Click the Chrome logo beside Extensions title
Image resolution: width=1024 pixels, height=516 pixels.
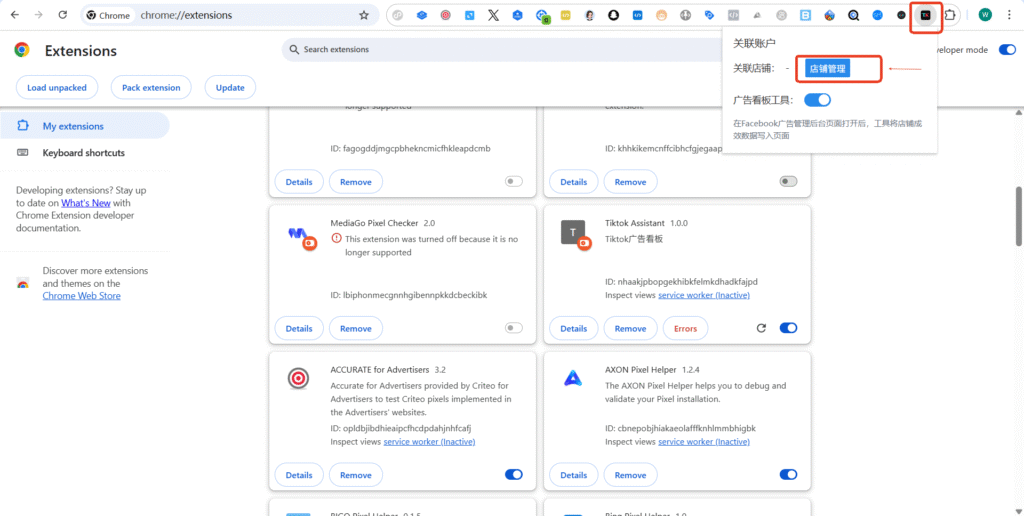[22, 50]
